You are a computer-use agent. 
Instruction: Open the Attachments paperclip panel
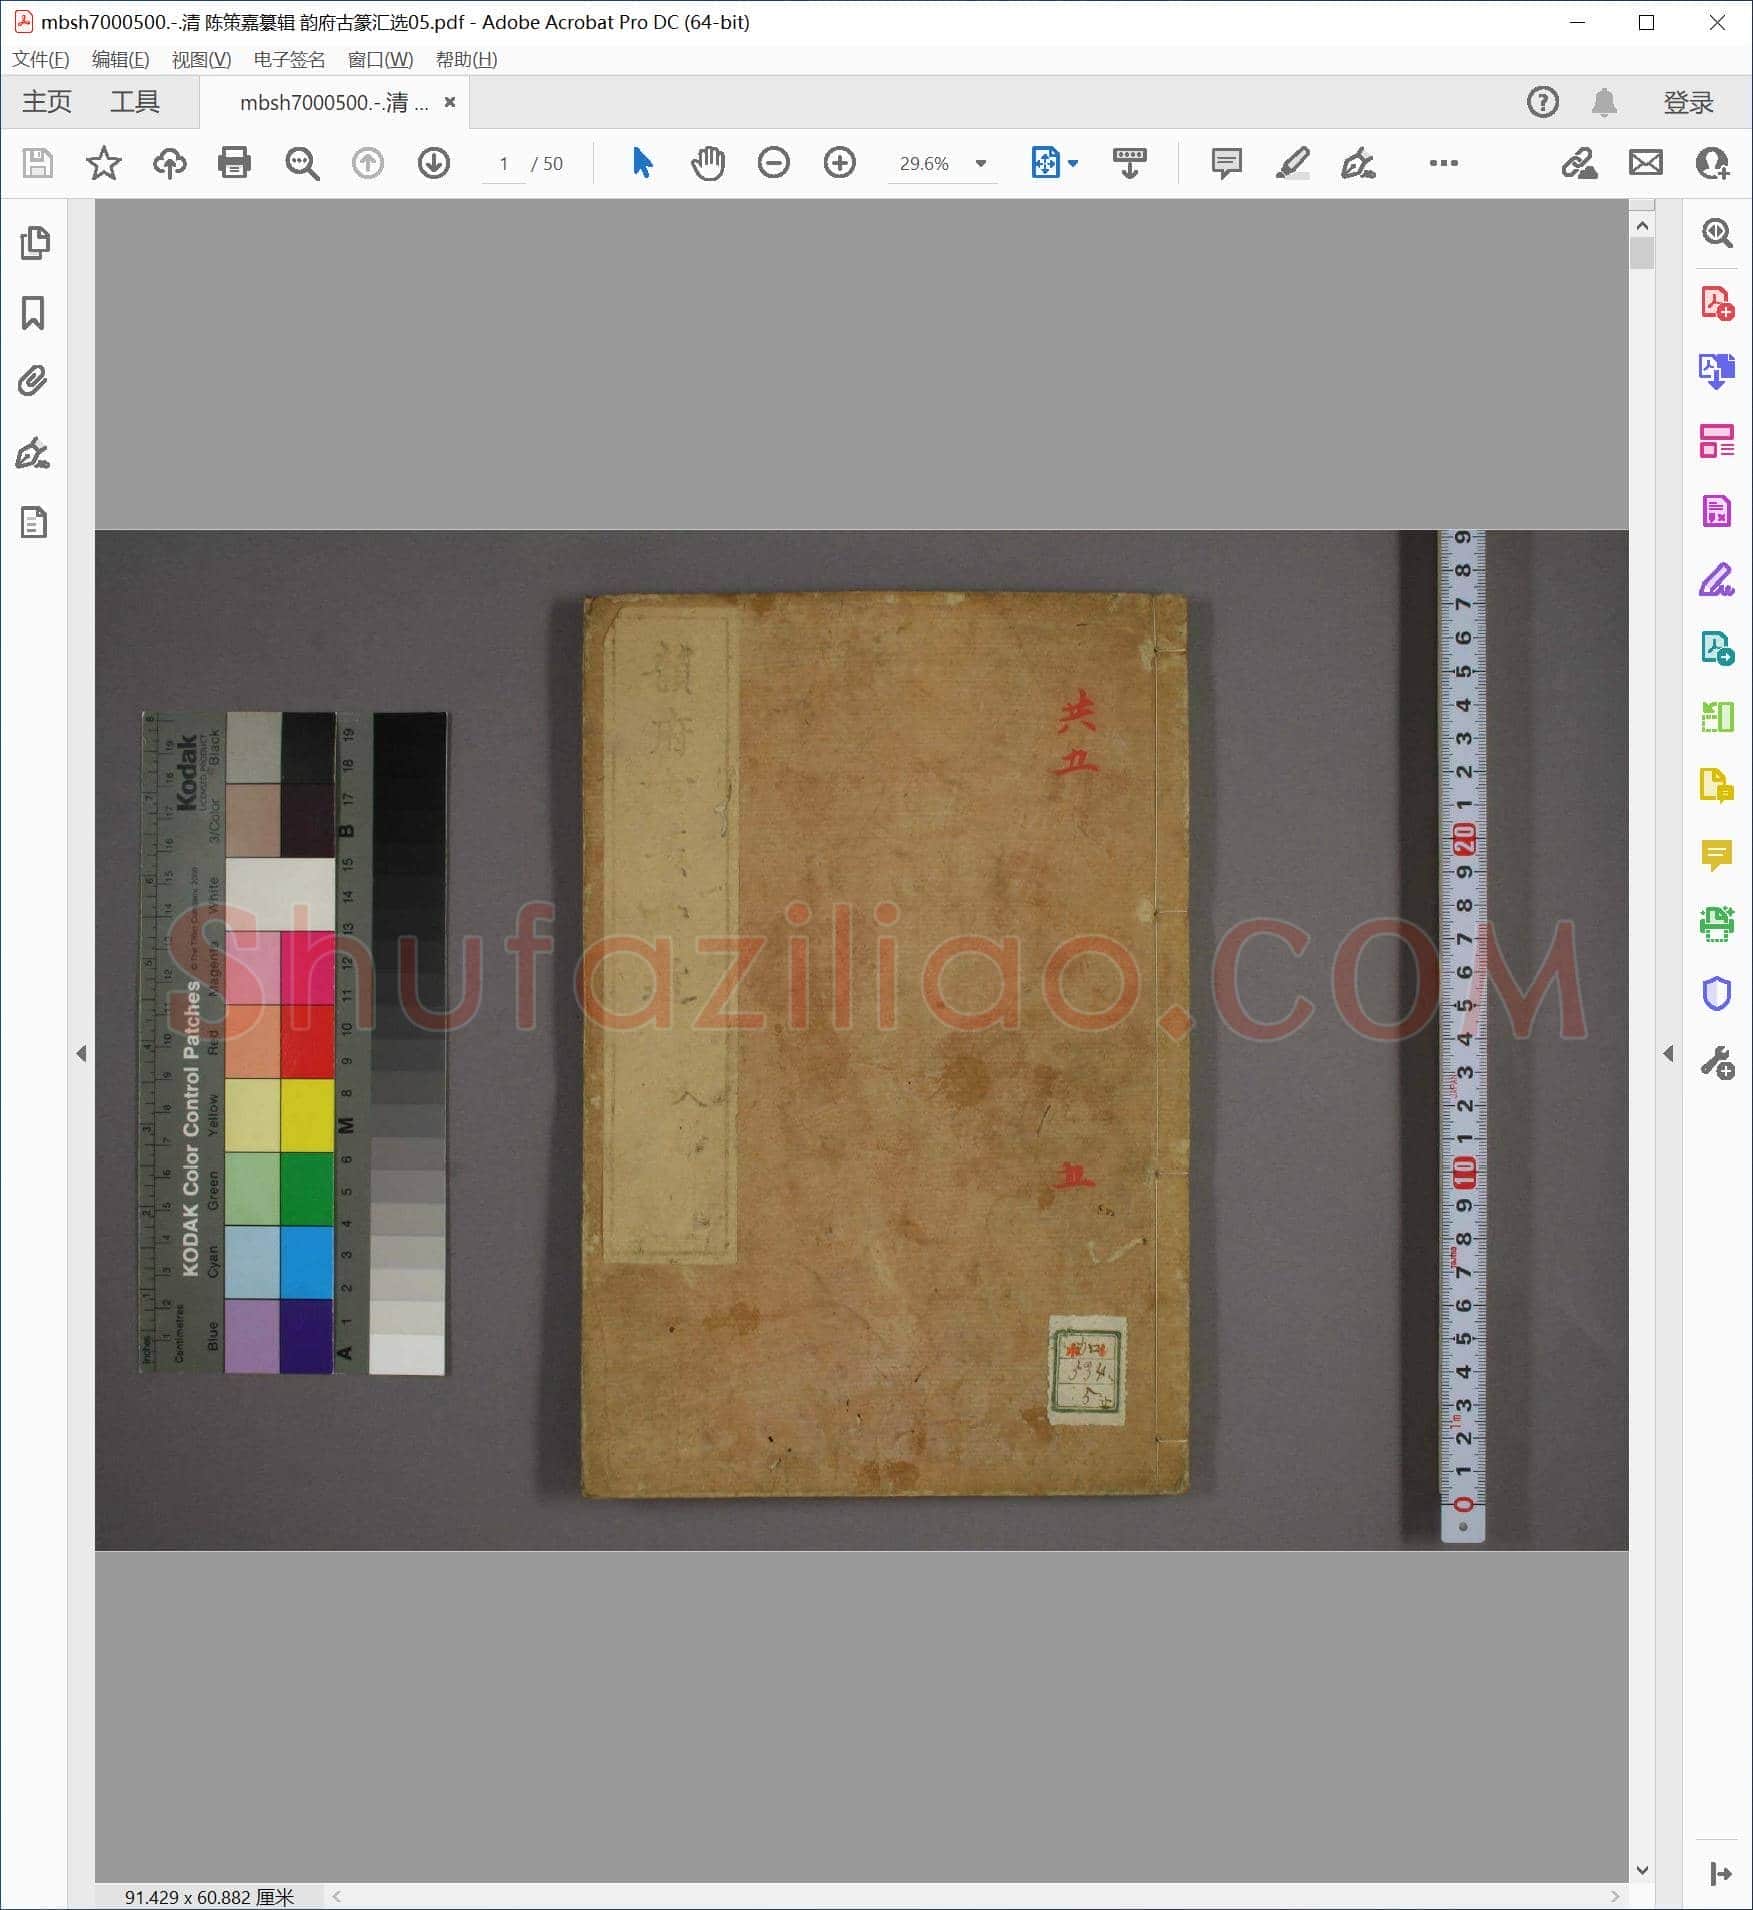34,381
